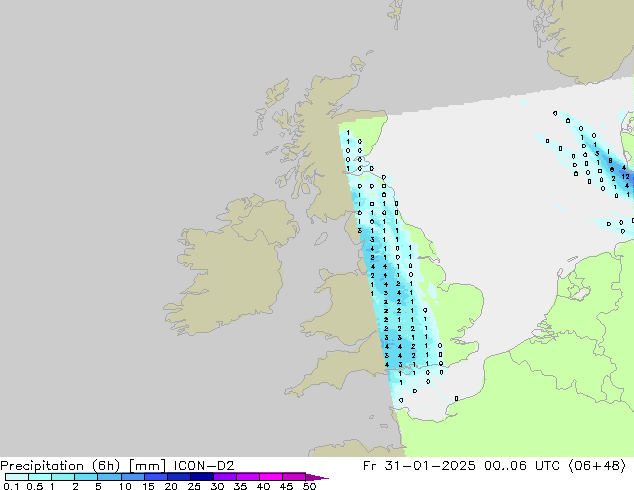The height and width of the screenshot is (490, 634).
Task: Pick the 15–20 mm legend color box
Action: point(156,477)
